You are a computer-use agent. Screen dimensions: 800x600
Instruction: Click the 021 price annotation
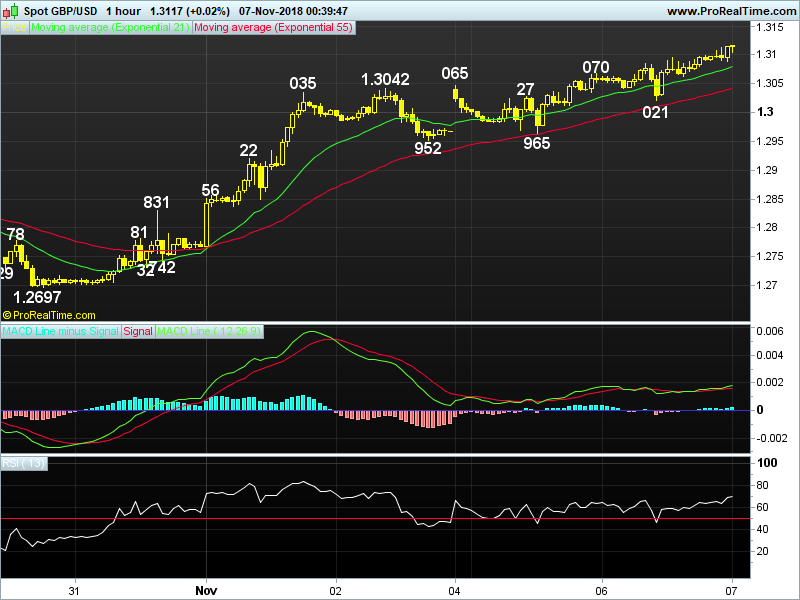point(655,112)
